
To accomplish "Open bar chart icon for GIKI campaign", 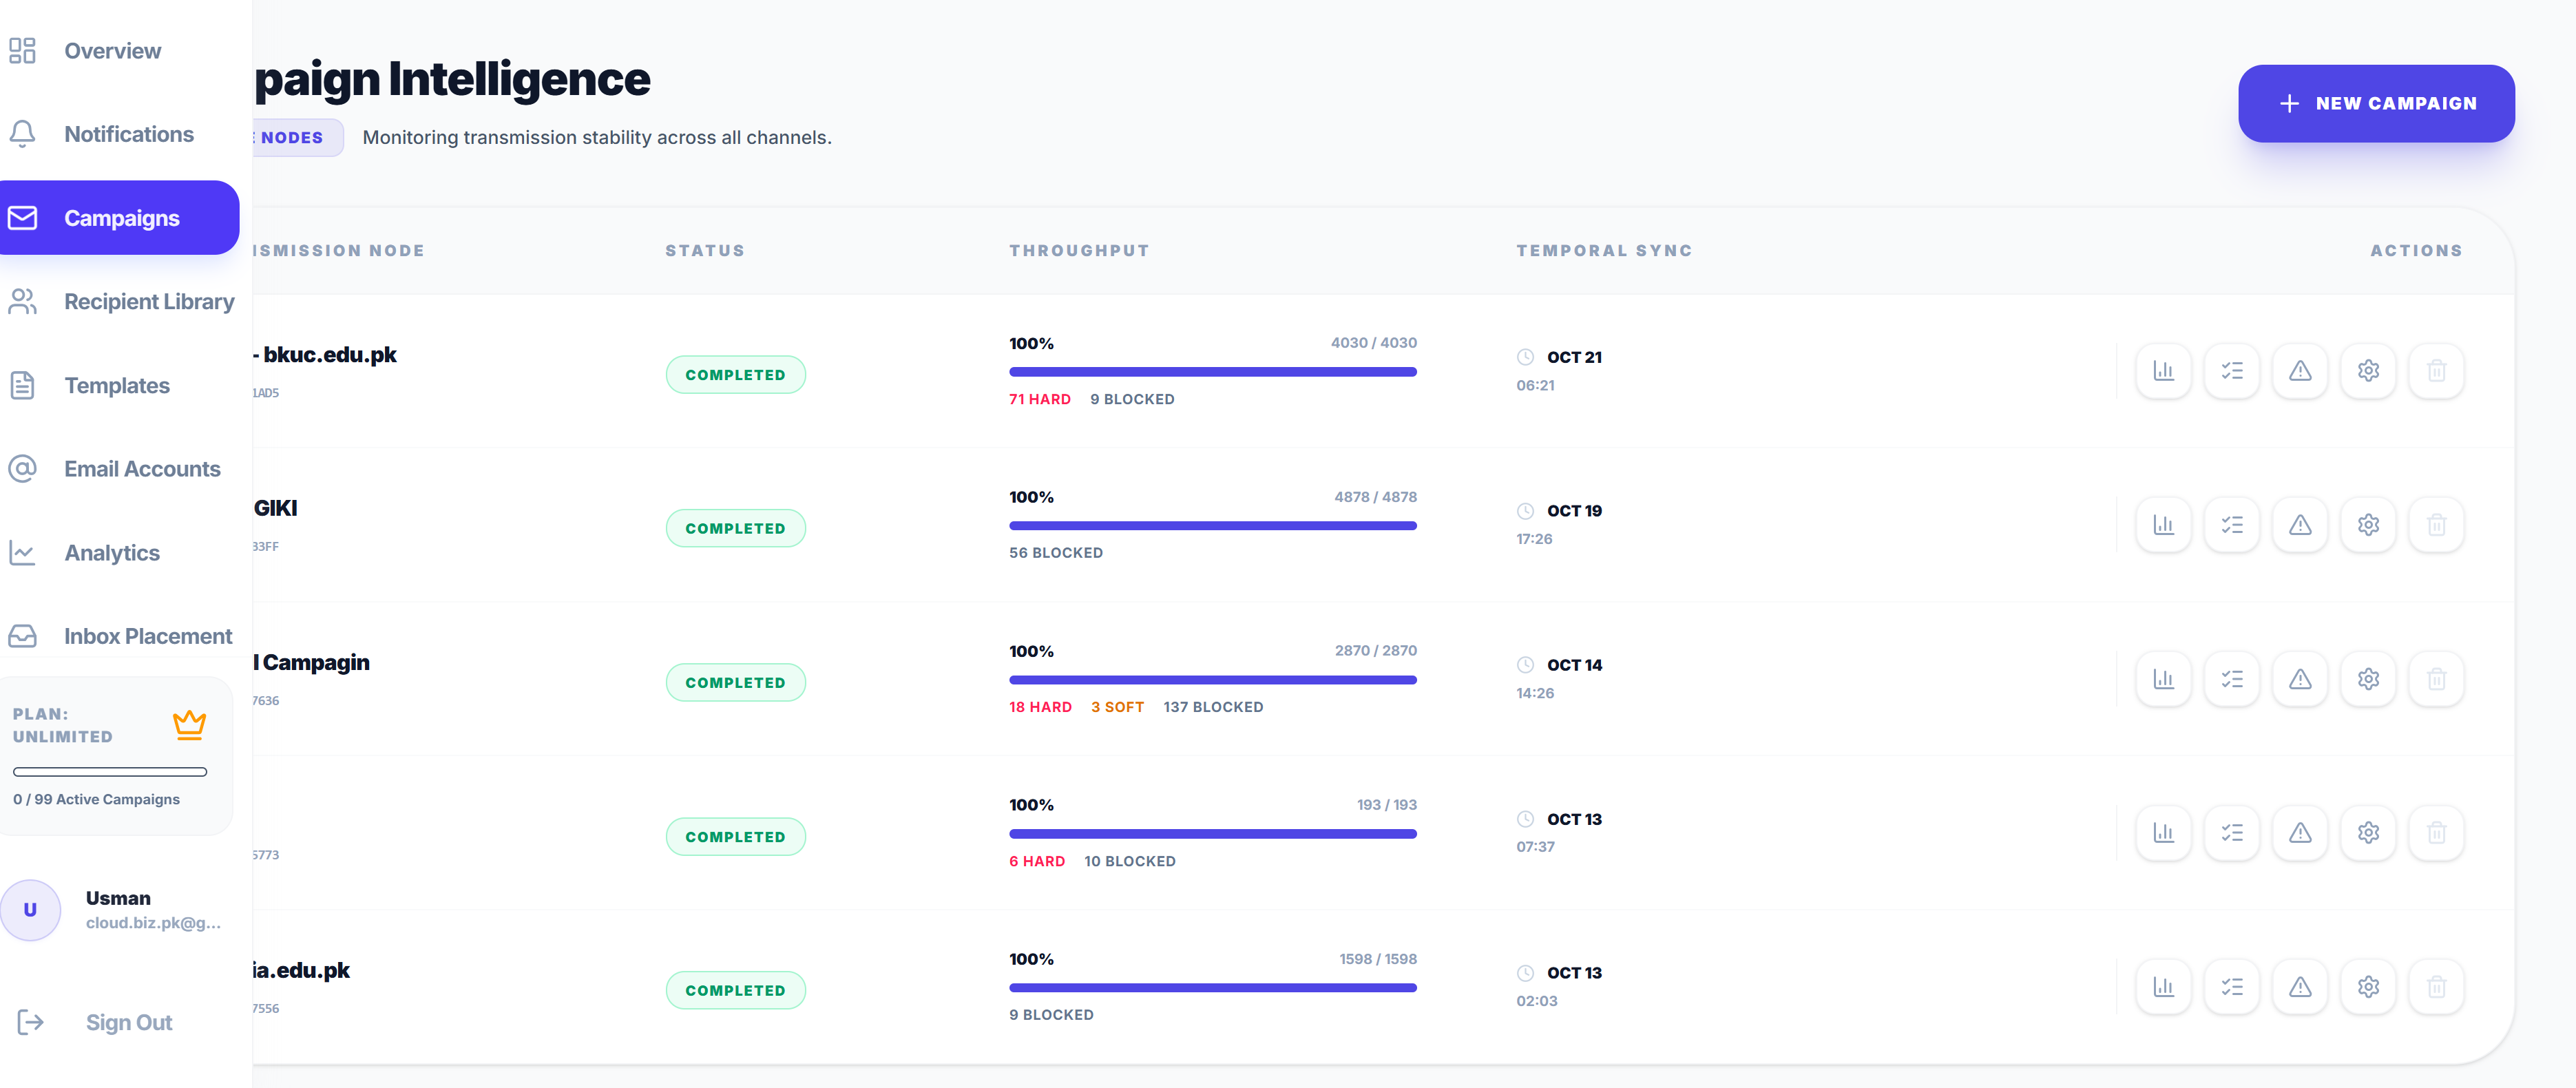I will (2163, 525).
